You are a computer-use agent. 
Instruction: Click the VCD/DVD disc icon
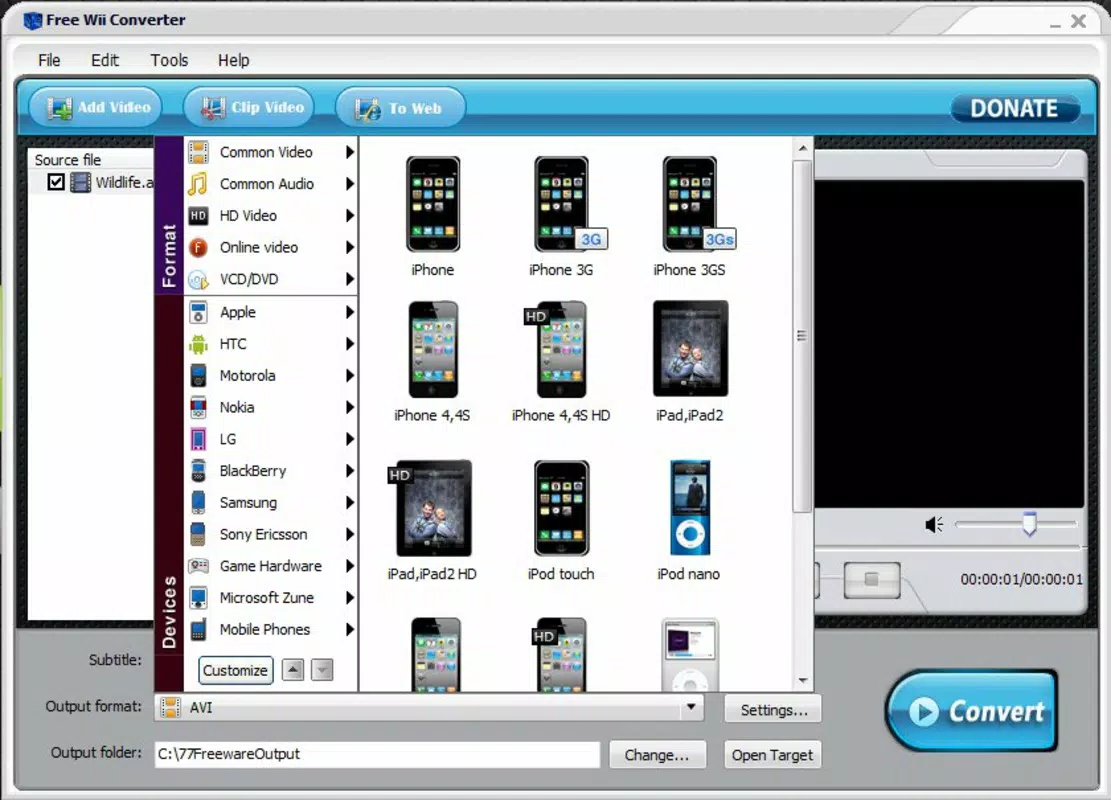[x=198, y=279]
